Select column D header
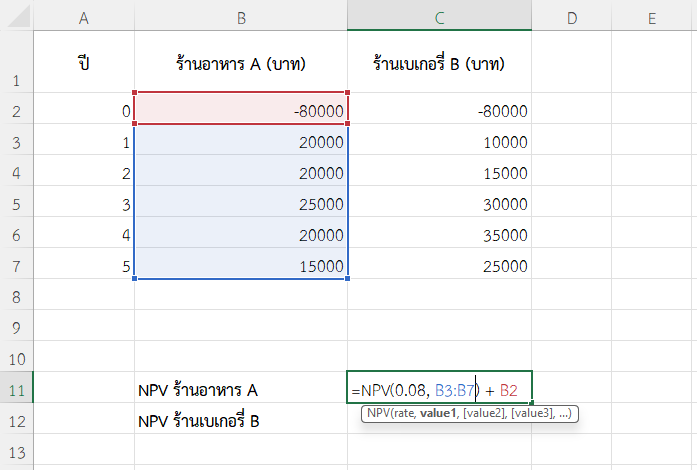This screenshot has width=697, height=470. 572,18
